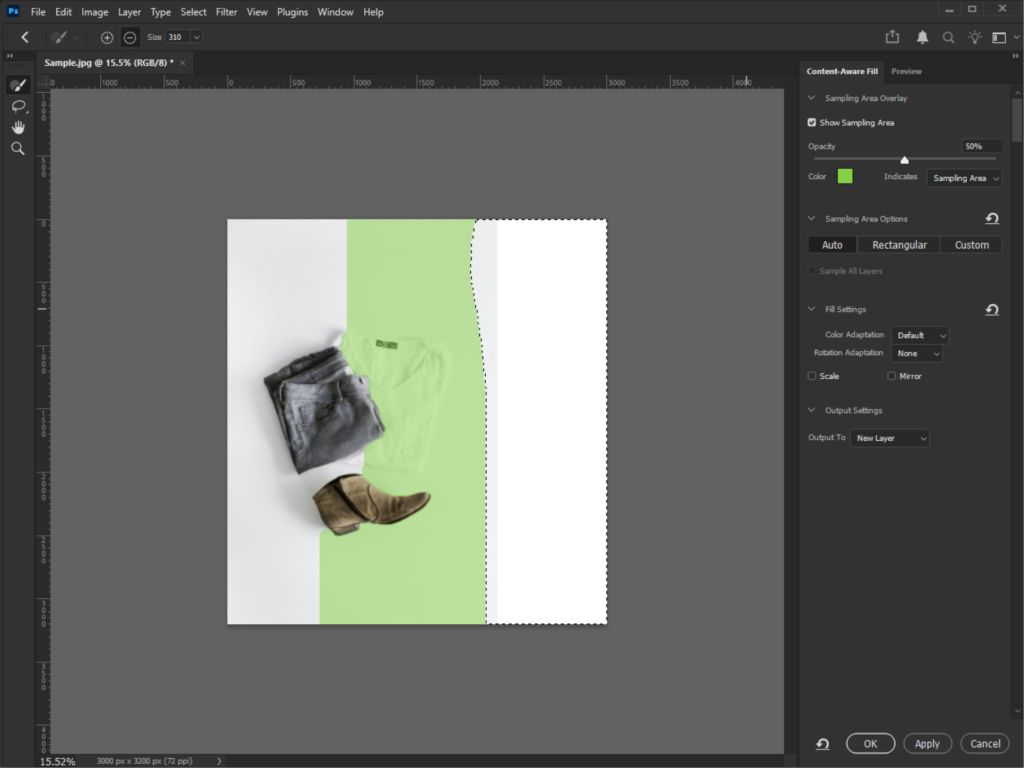Open the Output To dropdown set to New Layer
1024x768 pixels.
(x=889, y=437)
